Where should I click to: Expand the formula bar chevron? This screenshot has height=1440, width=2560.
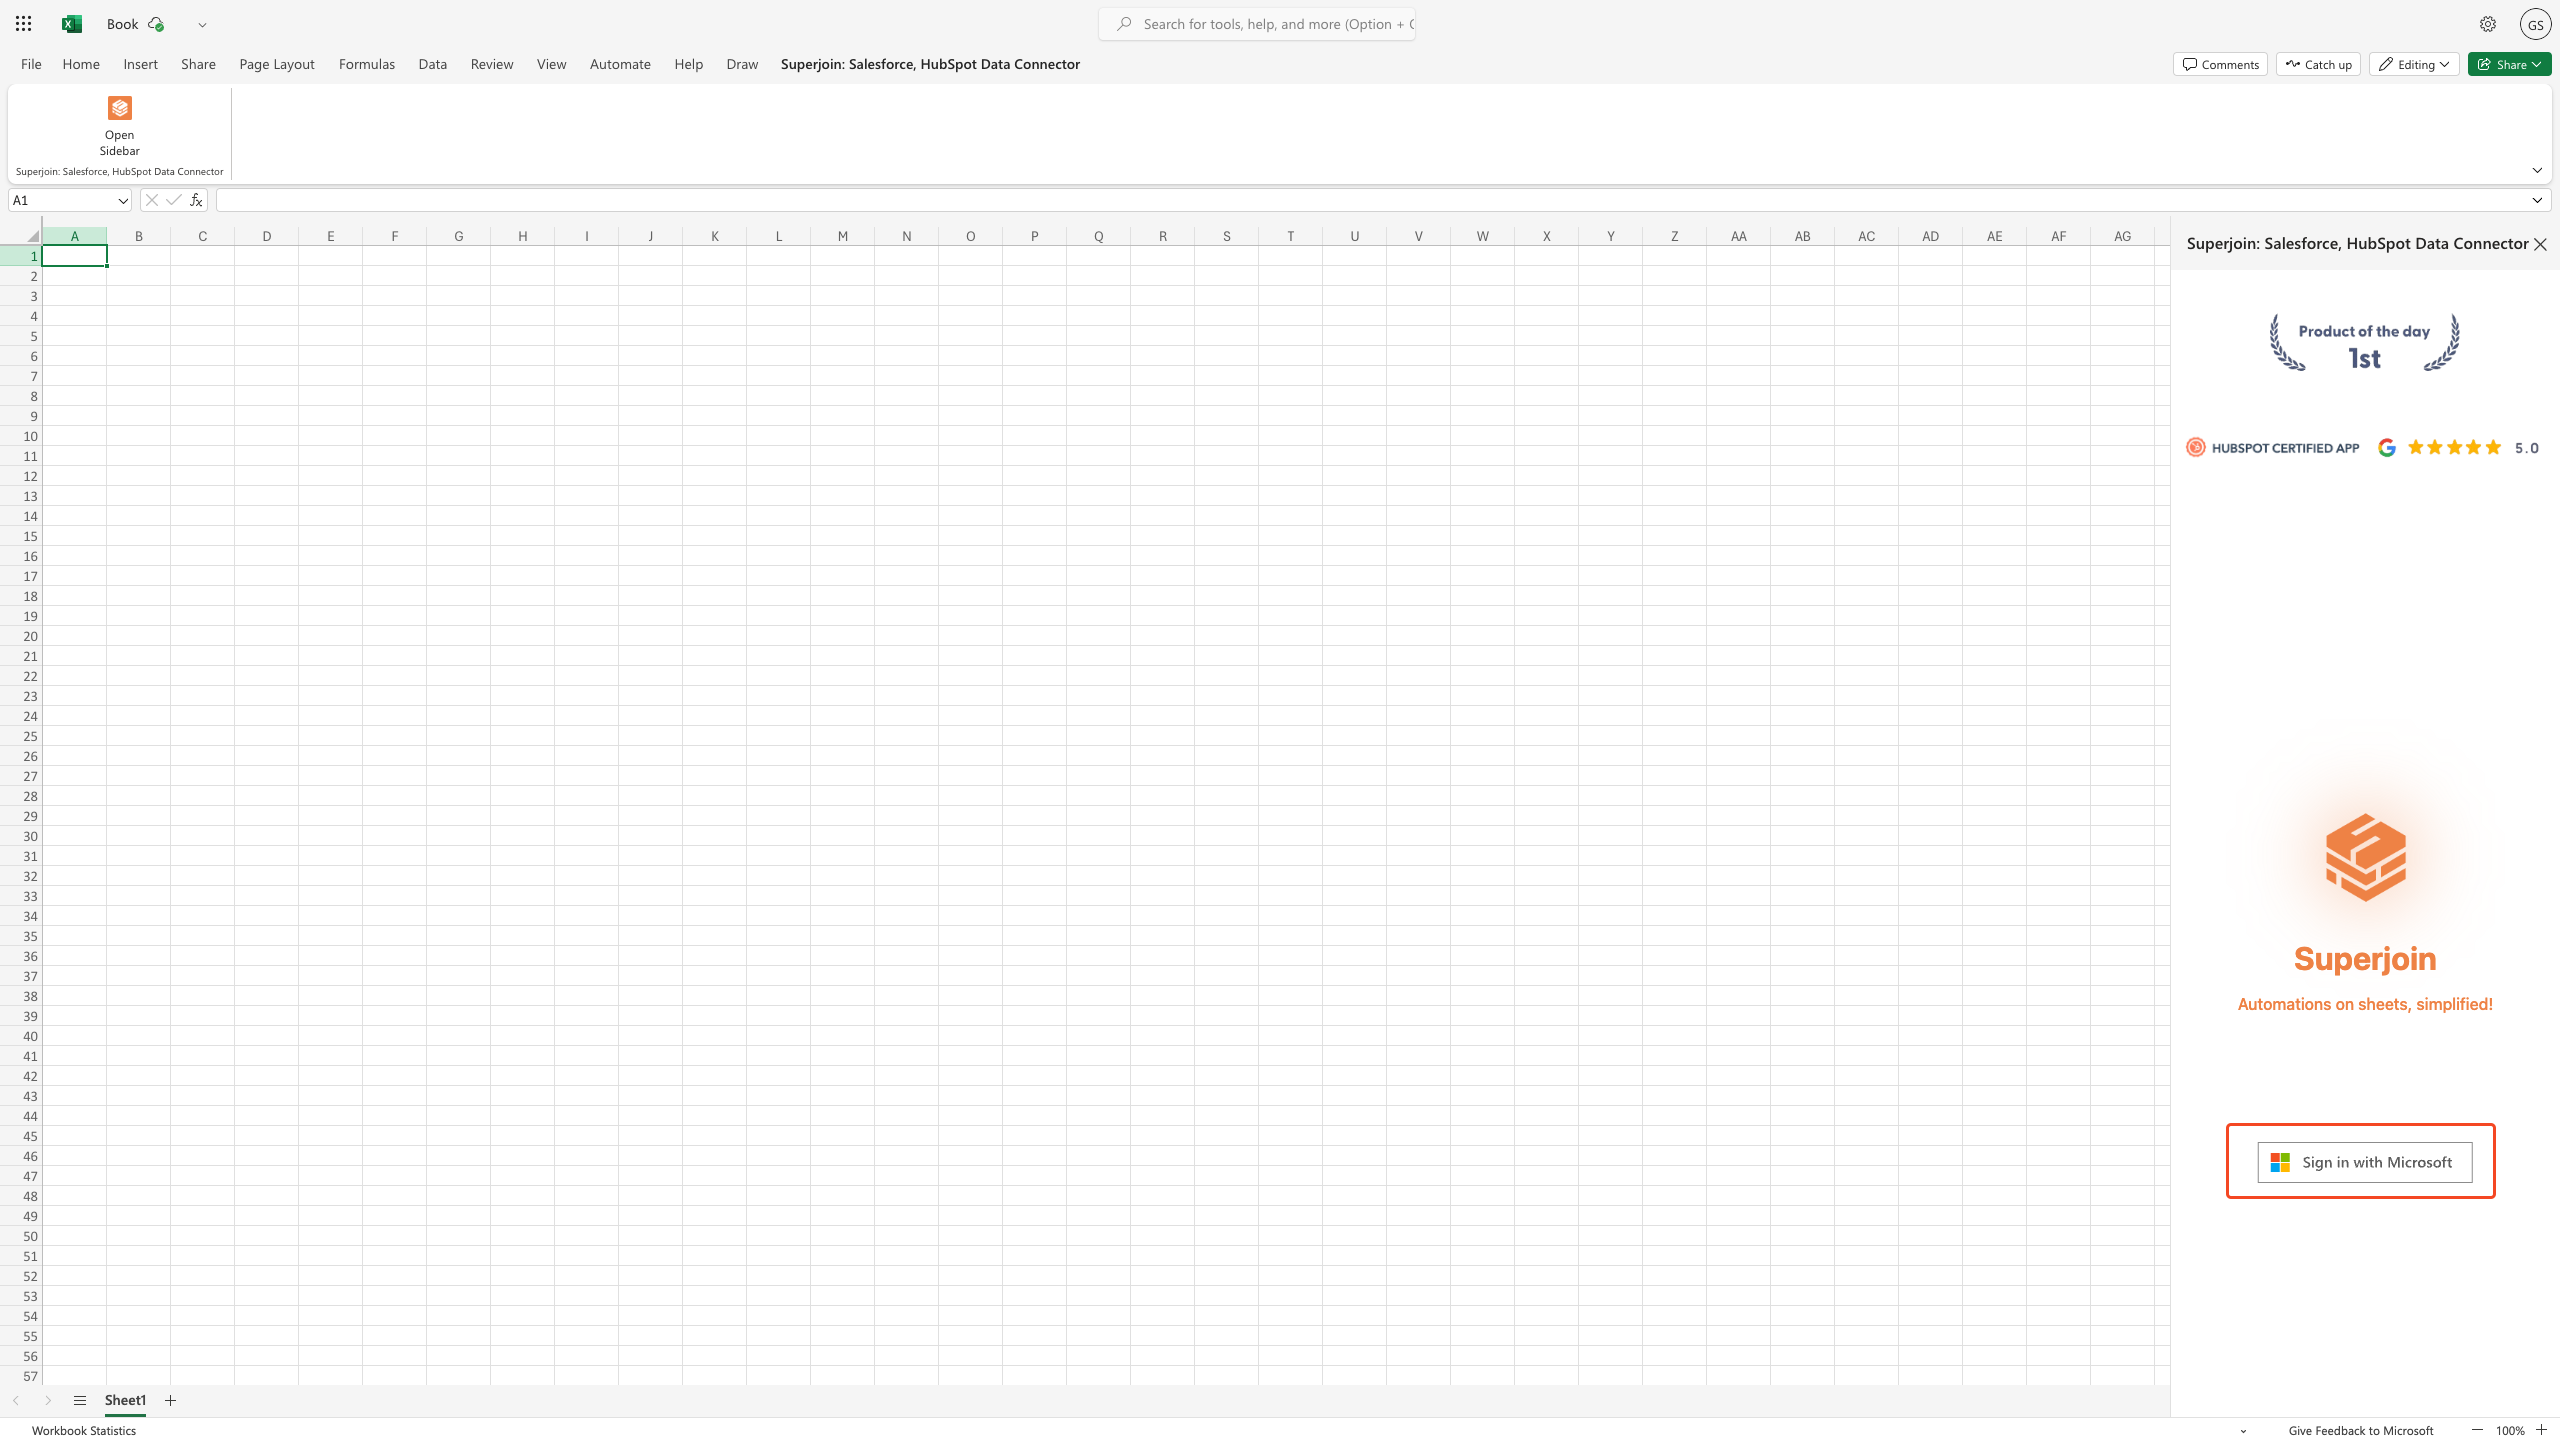pos(2536,200)
